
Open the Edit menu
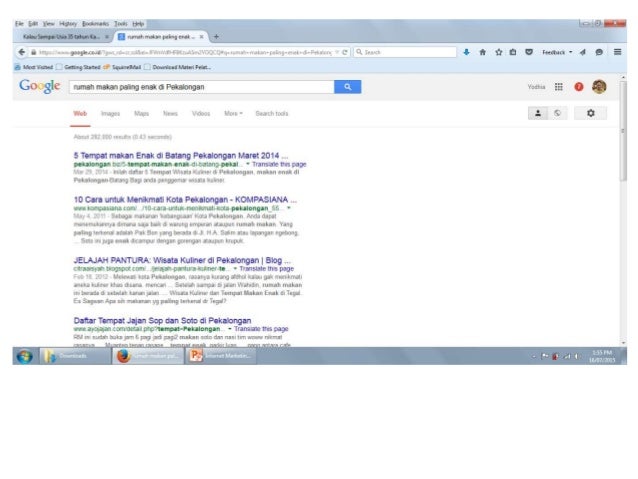tap(33, 24)
